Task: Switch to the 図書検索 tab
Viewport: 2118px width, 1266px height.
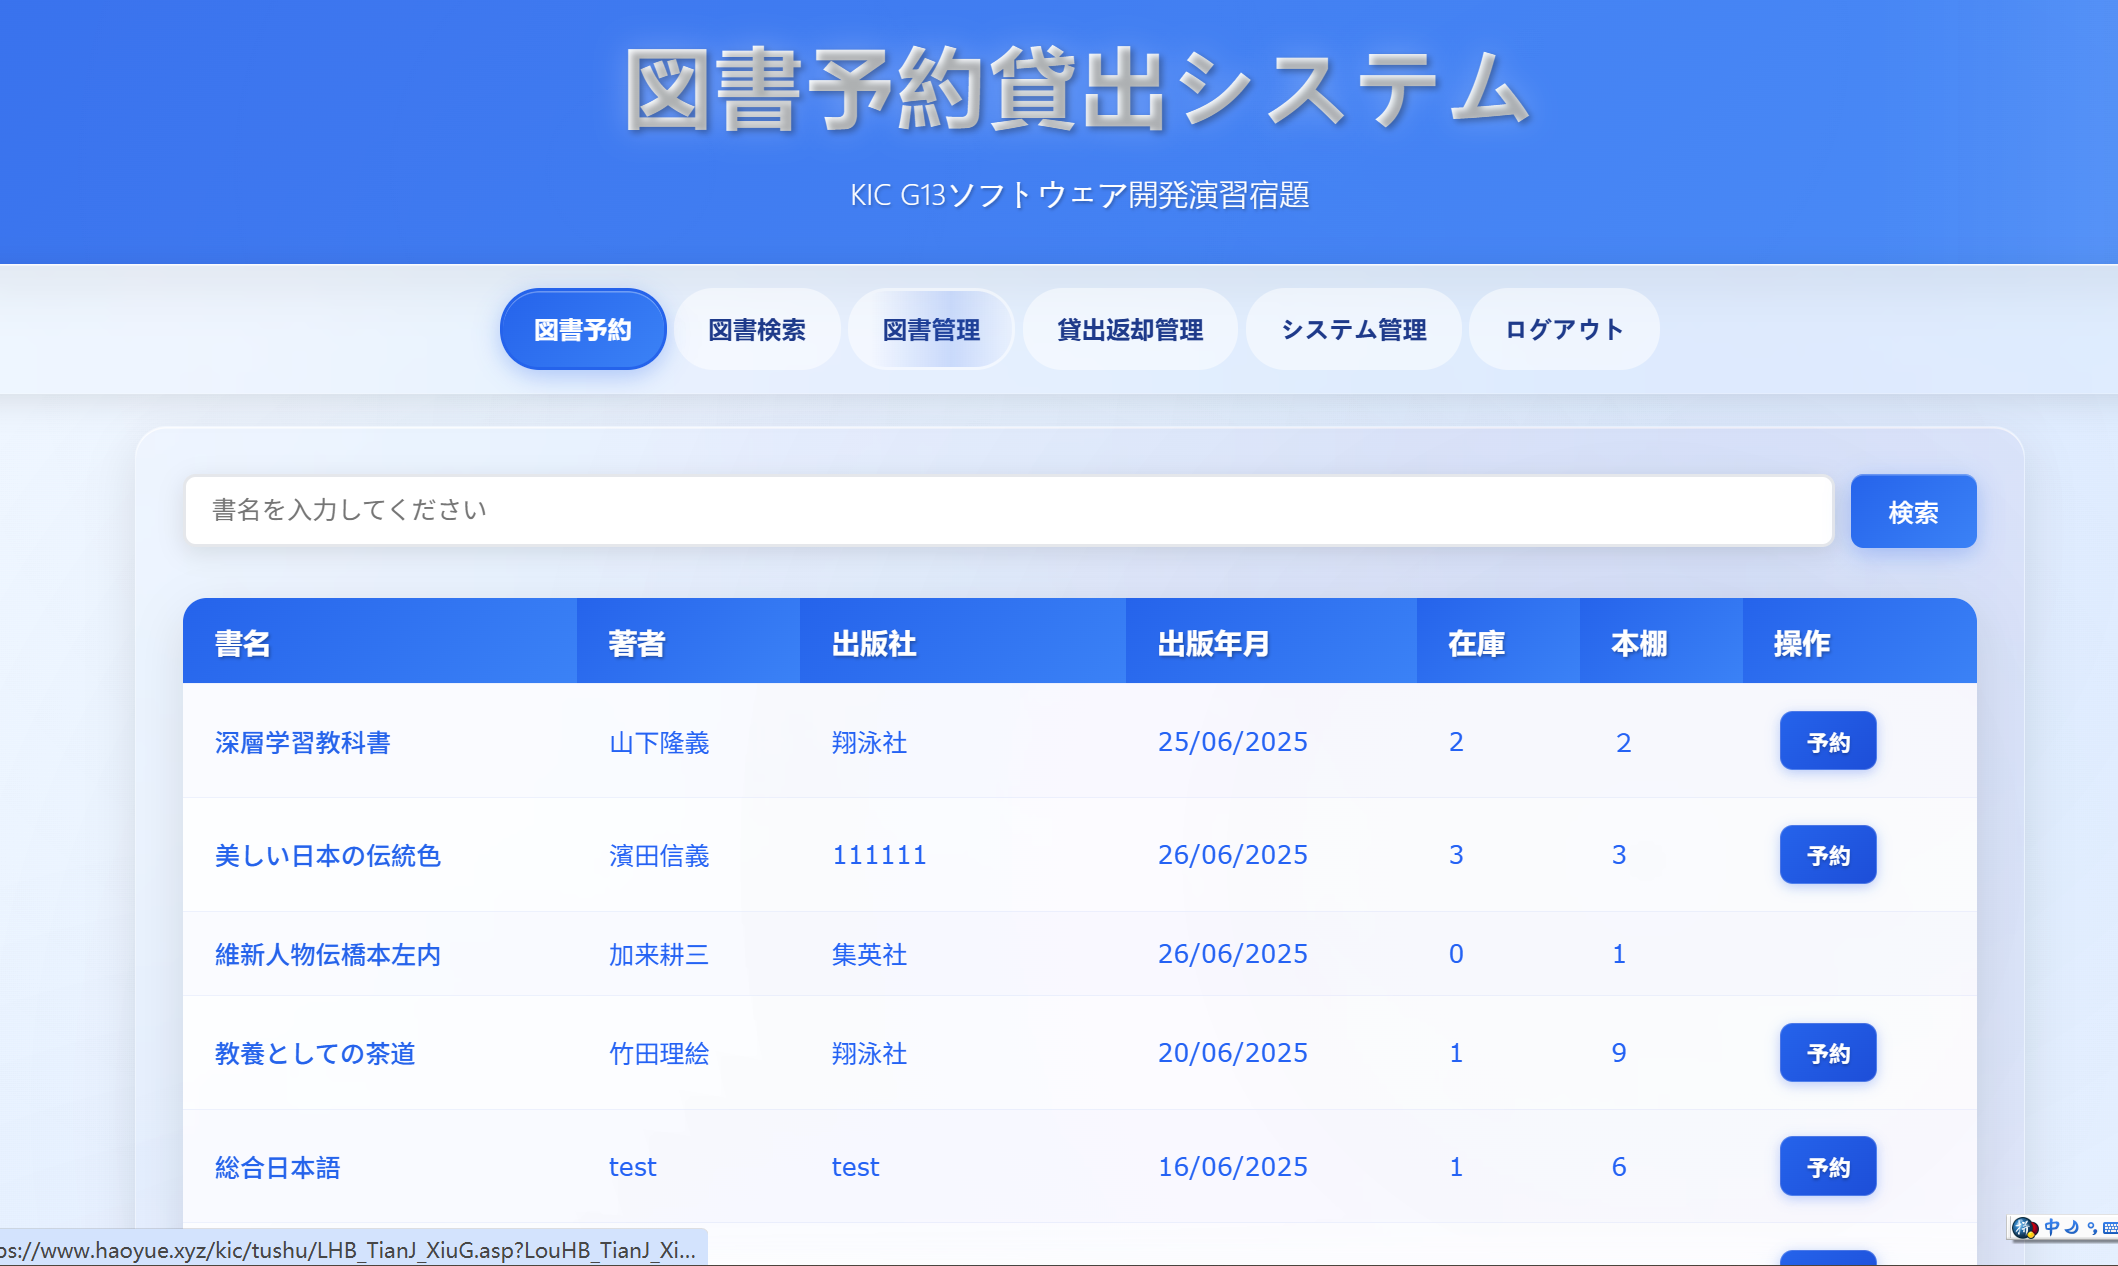Action: (x=757, y=329)
